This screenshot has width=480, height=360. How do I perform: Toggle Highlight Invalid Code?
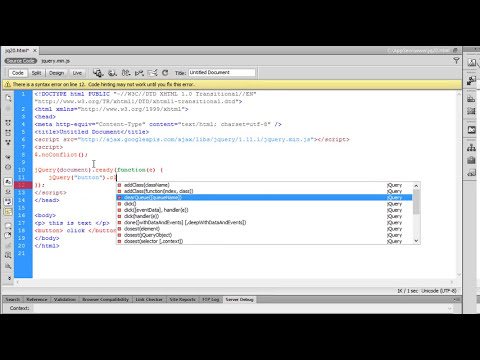pos(8,192)
